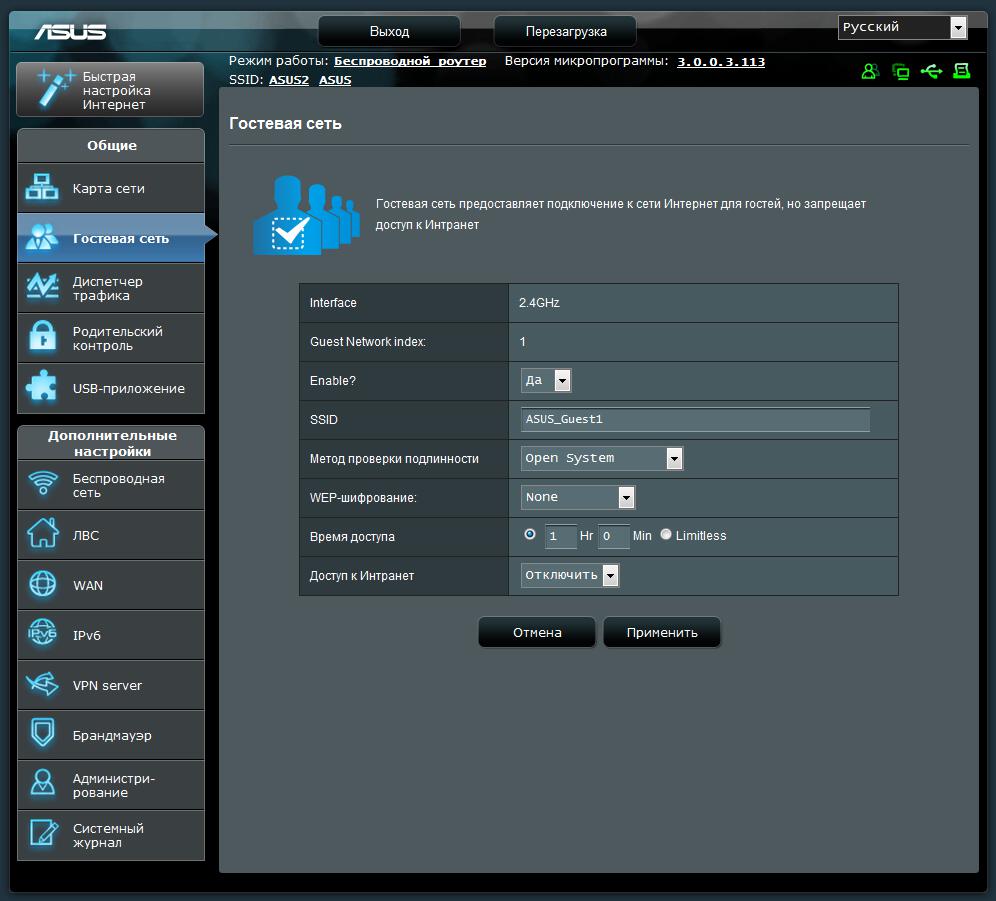Click the Гостевая сеть page heading
Image resolution: width=996 pixels, height=901 pixels.
[x=285, y=123]
